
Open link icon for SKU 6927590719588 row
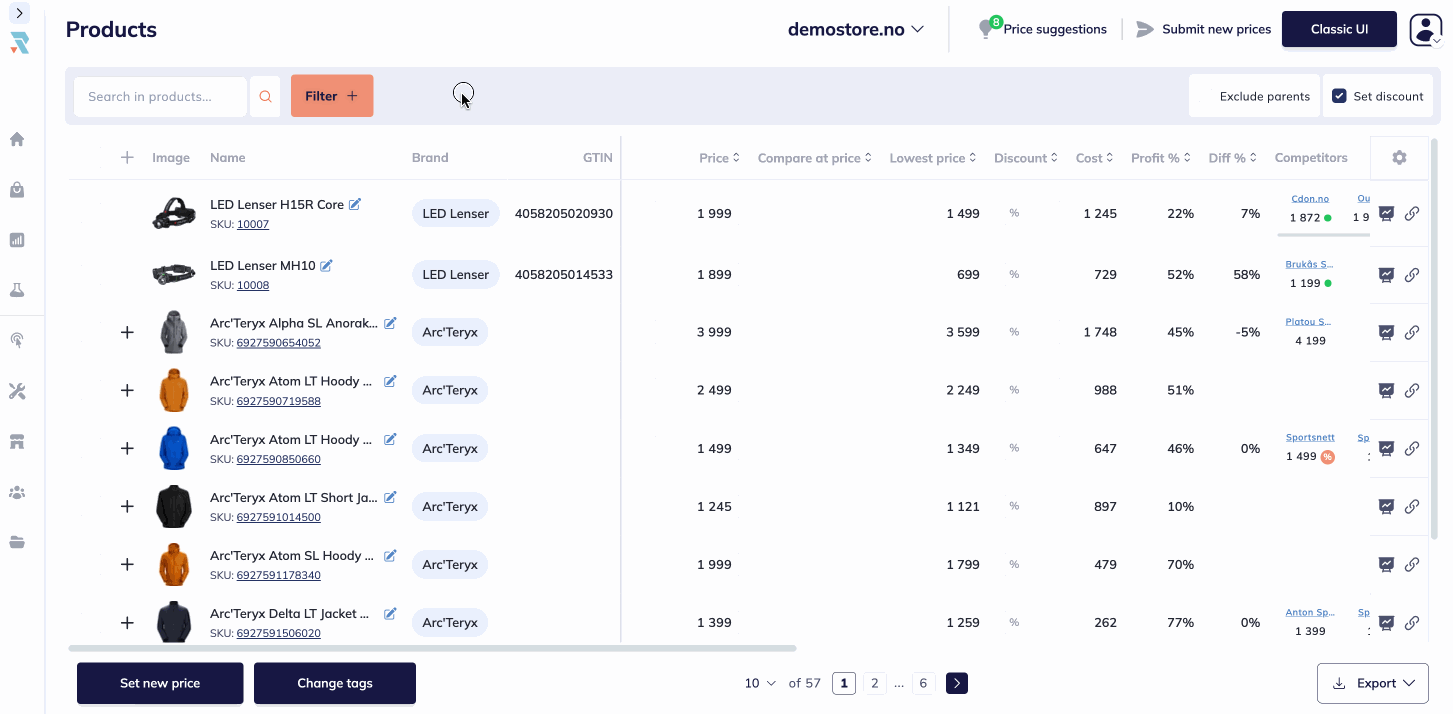pyautogui.click(x=1412, y=390)
